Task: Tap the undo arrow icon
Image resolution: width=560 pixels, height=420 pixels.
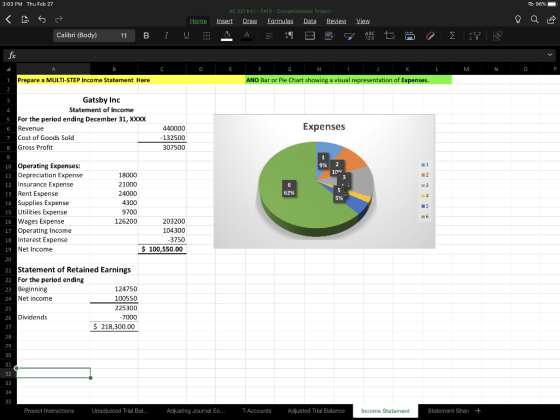Action: pos(42,20)
